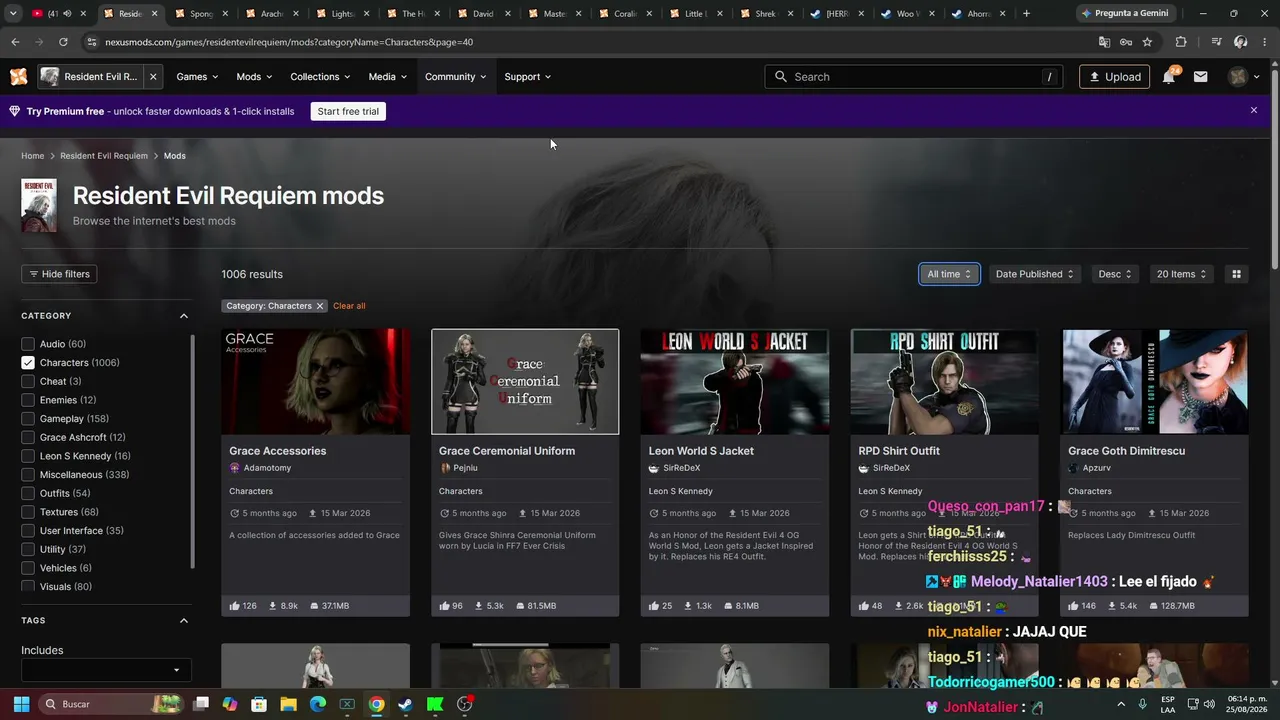Open the Community menu
Screen dimensions: 1280x720
[455, 77]
